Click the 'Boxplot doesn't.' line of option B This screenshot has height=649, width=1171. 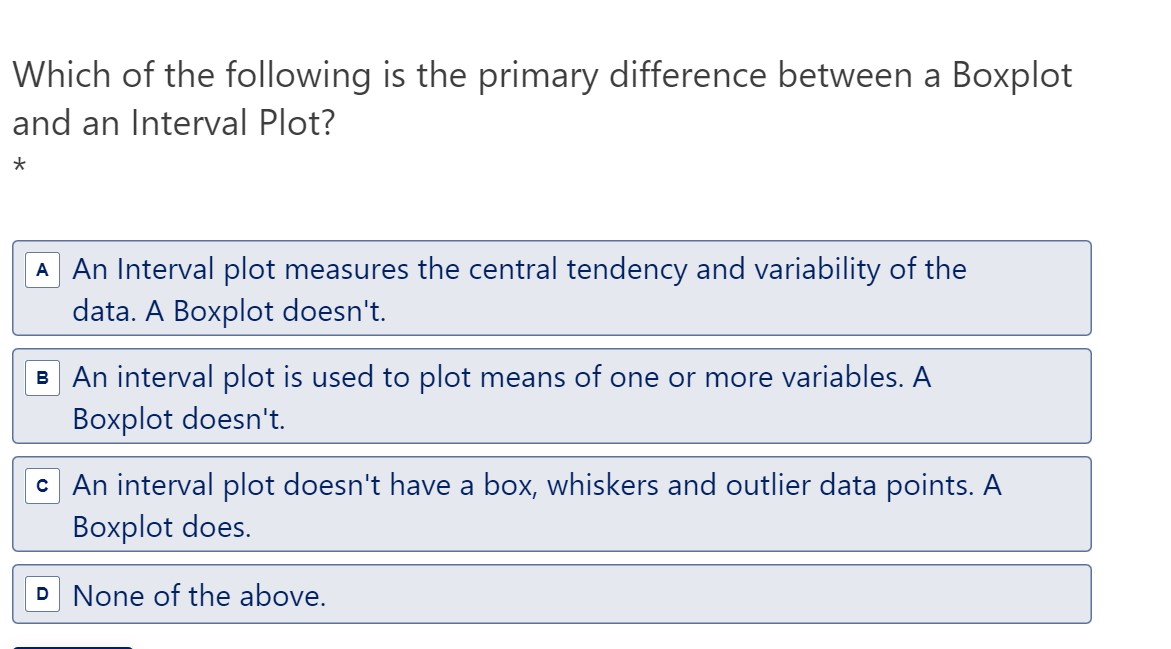(x=178, y=419)
